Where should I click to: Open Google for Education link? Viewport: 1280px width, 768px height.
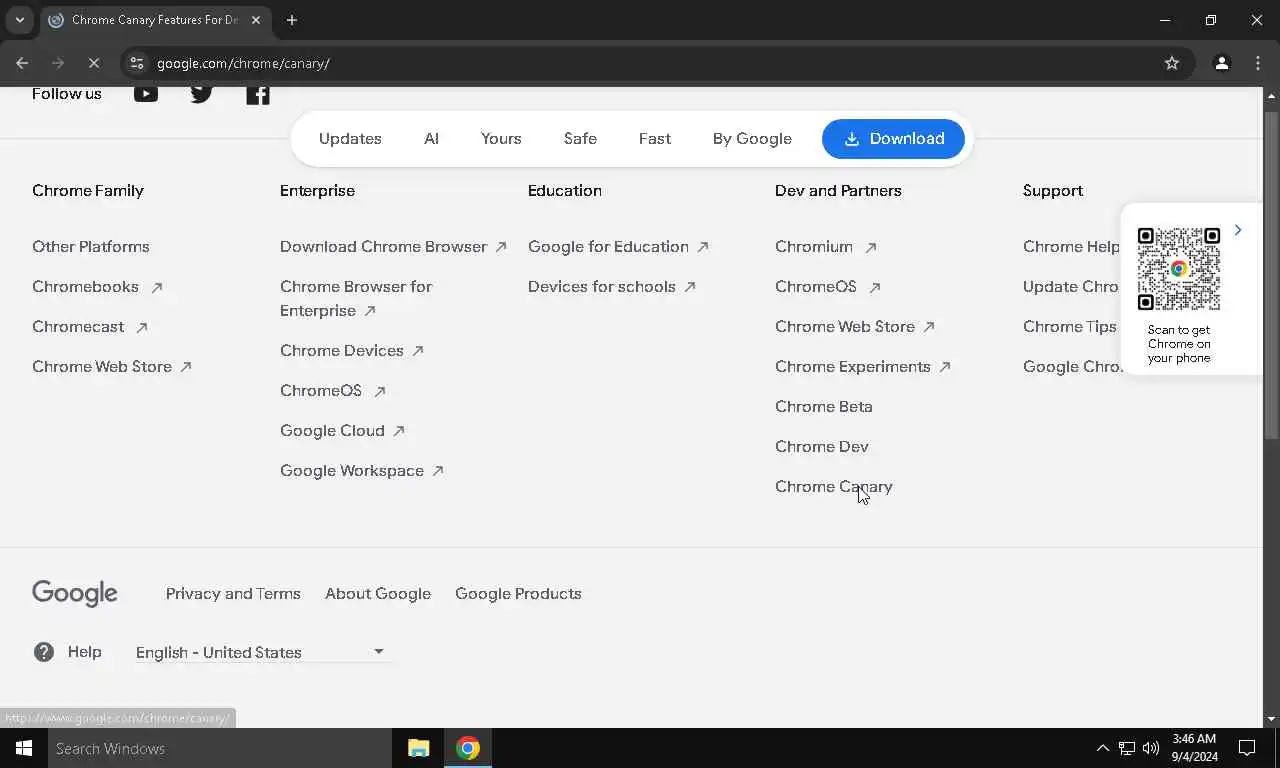click(618, 247)
